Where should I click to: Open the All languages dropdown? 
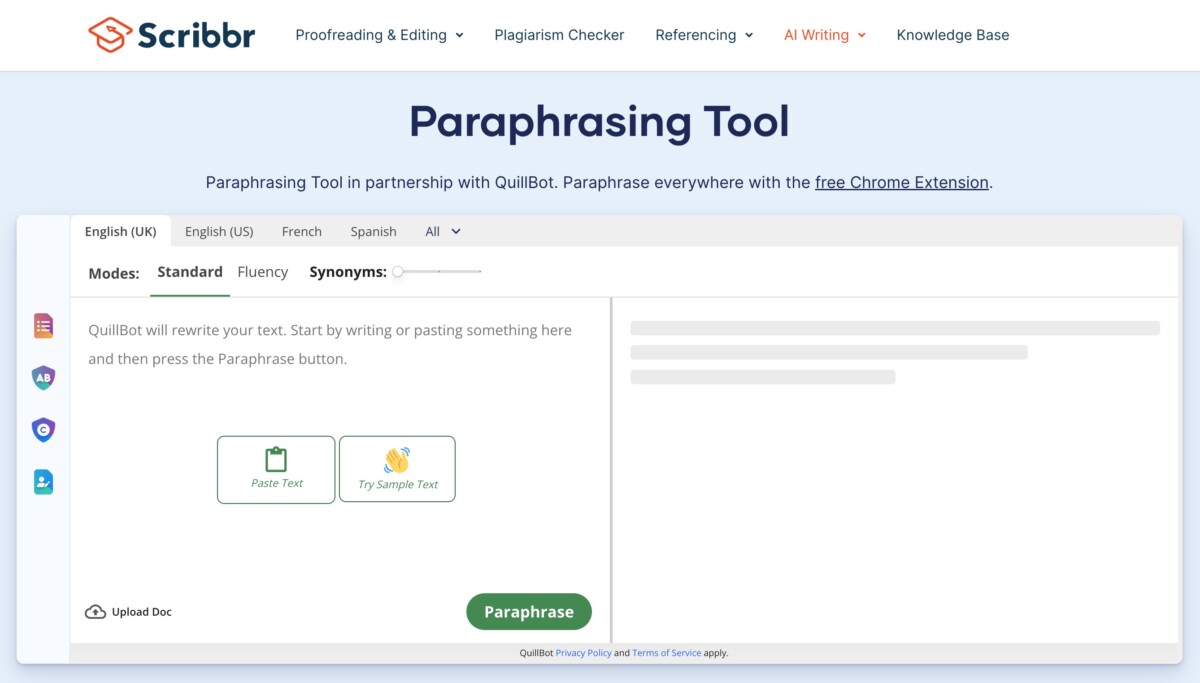tap(443, 231)
